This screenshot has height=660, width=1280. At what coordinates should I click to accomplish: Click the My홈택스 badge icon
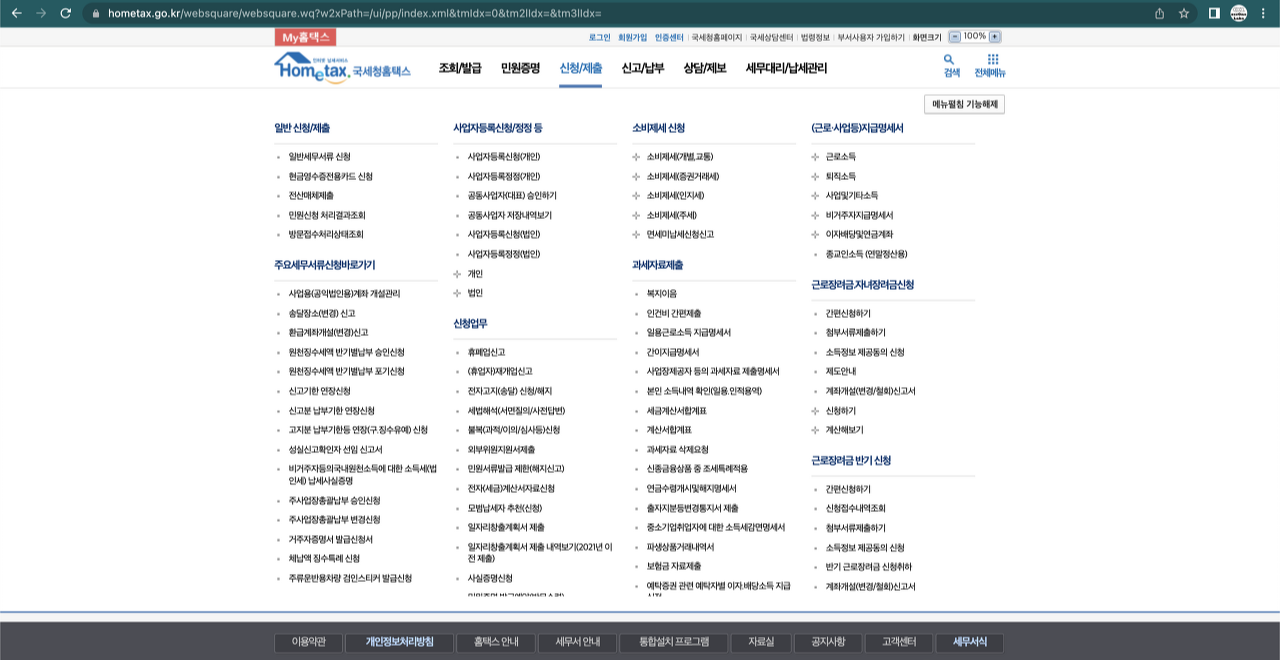304,36
